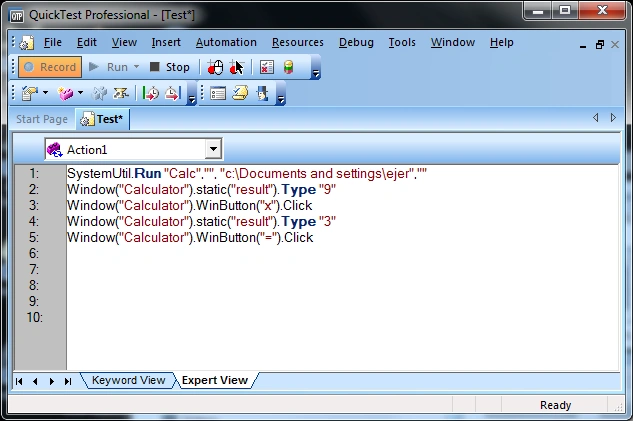Click the Low Level Recording pointer icon
This screenshot has height=421, width=633.
[x=237, y=67]
